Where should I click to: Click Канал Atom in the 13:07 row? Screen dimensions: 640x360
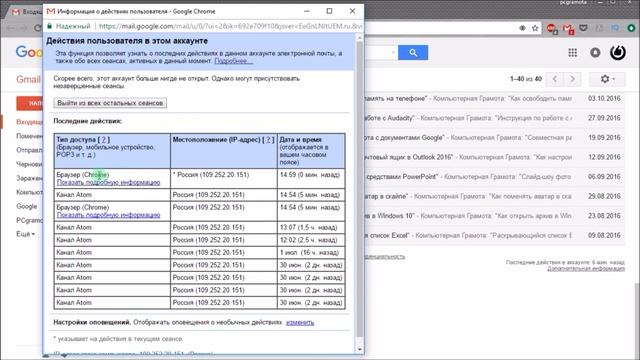click(74, 227)
